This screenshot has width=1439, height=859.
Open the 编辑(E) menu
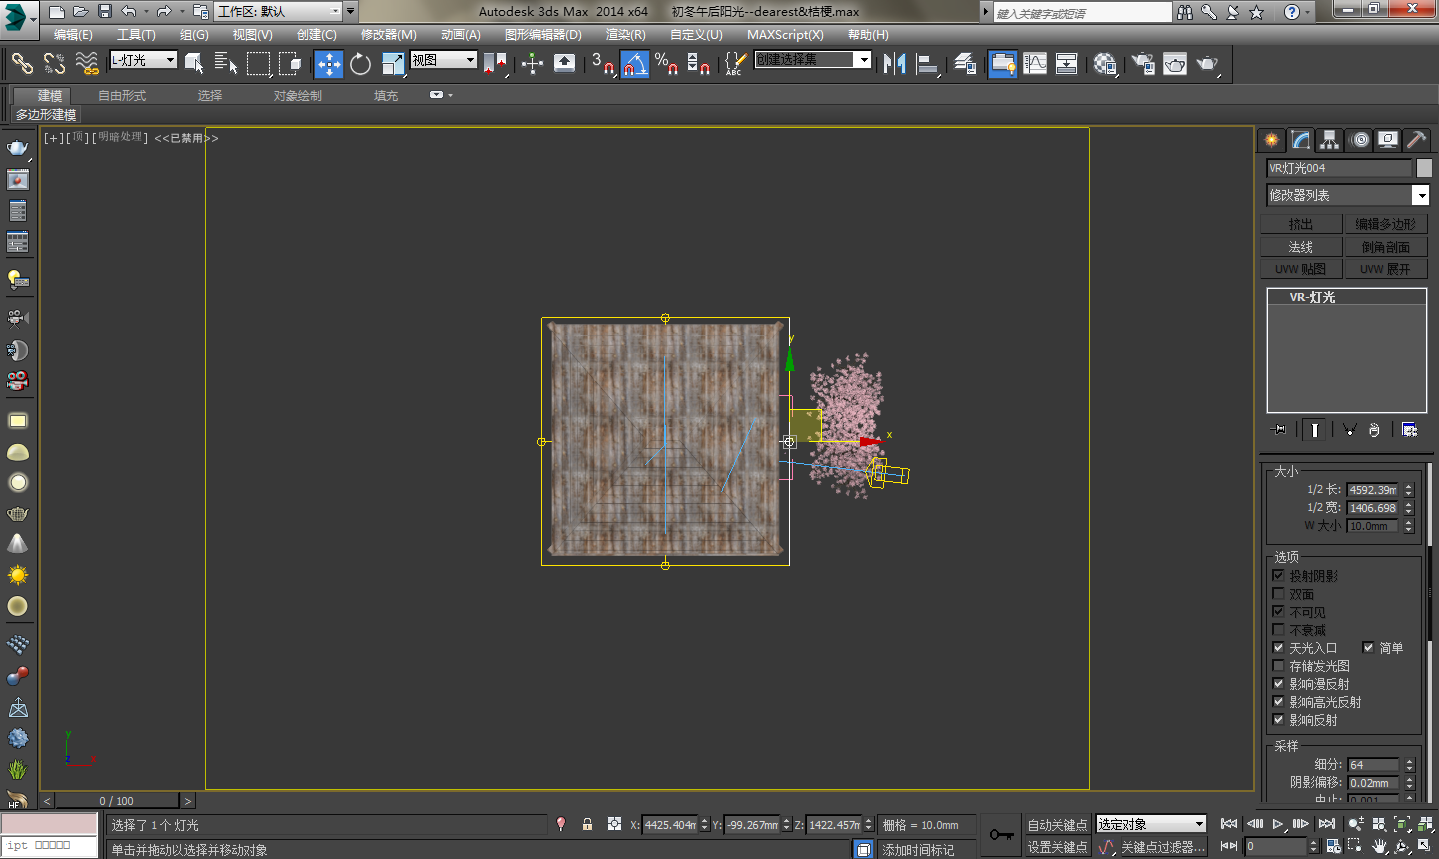(73, 35)
